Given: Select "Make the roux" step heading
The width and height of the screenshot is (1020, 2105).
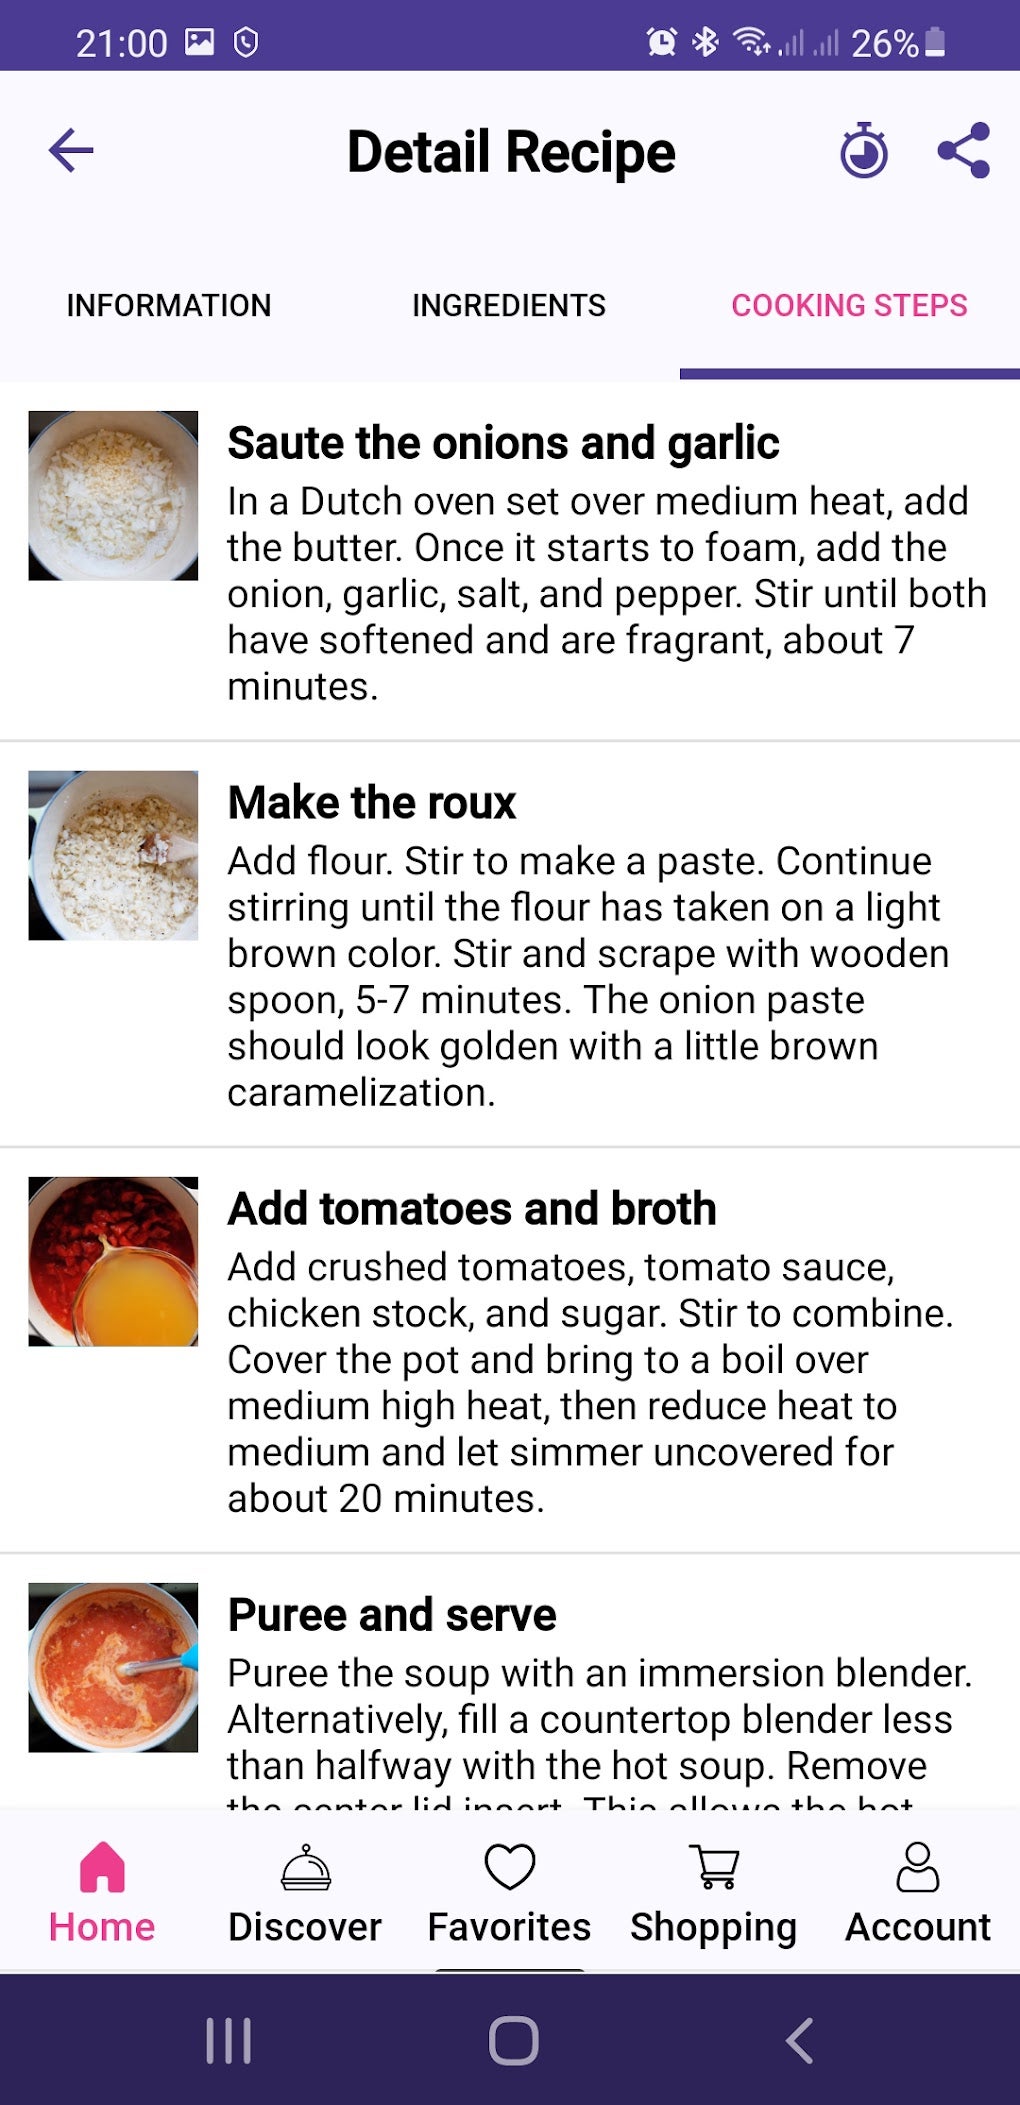Looking at the screenshot, I should pos(372,803).
